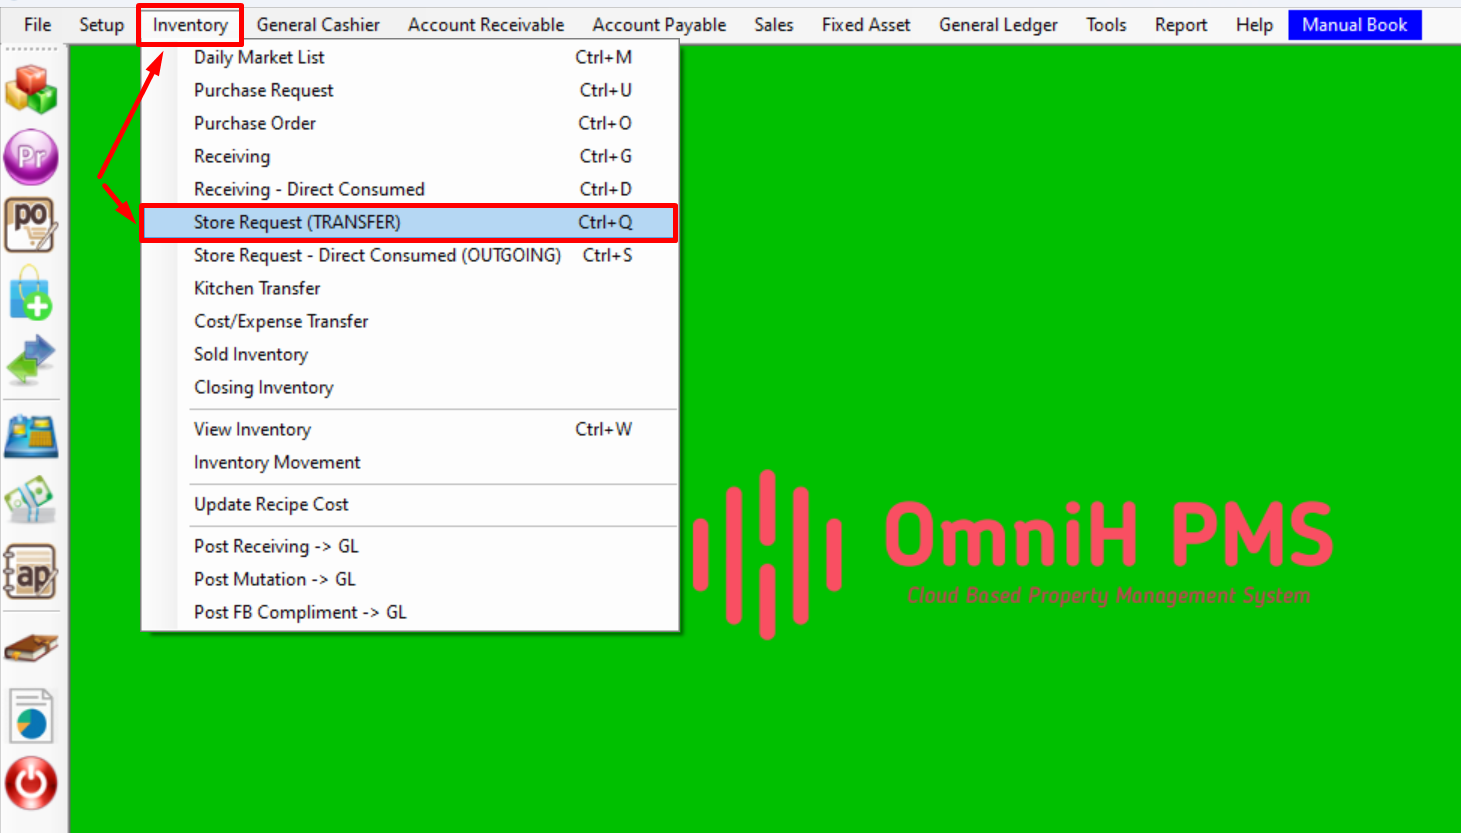Open the General Cashier menu
This screenshot has height=833, width=1461.
(318, 25)
